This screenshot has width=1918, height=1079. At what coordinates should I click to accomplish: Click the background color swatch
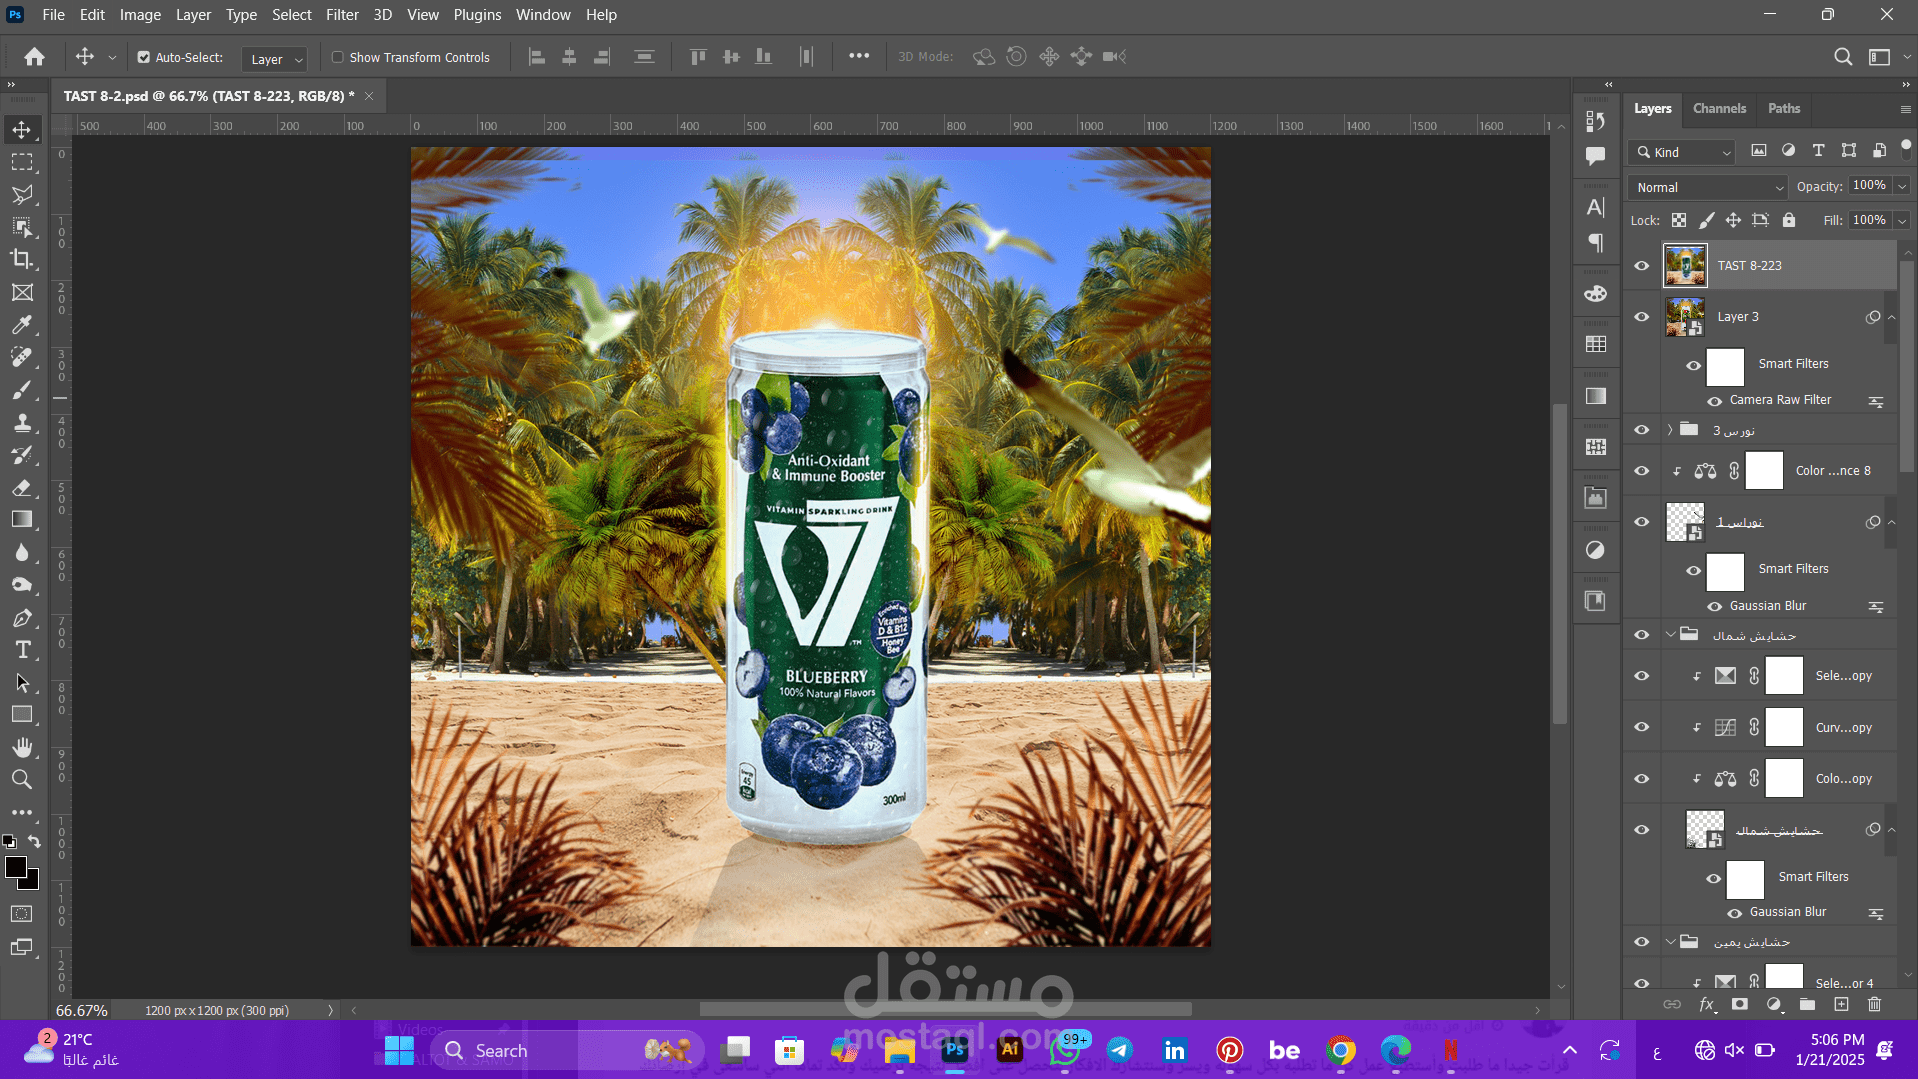pyautogui.click(x=31, y=881)
